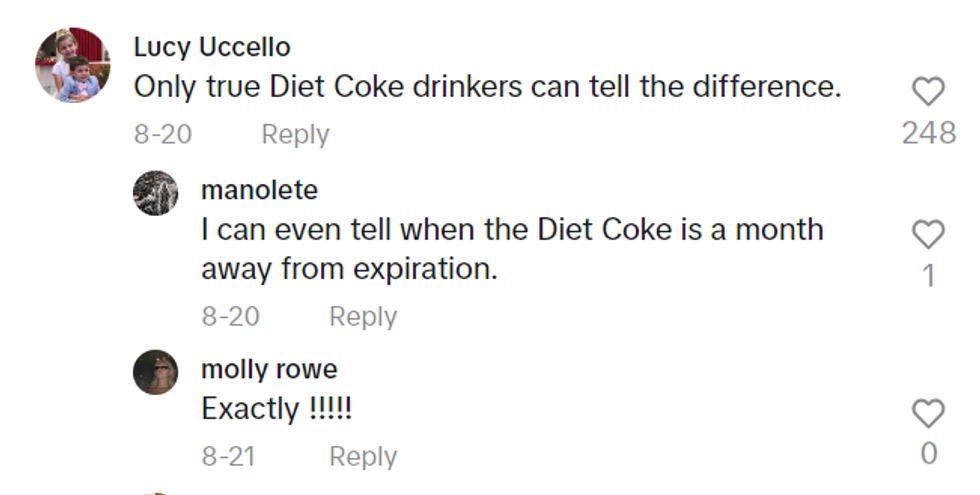Click the "Exactly !!!!!" comment text
Screen dimensions: 980x495
coord(276,409)
